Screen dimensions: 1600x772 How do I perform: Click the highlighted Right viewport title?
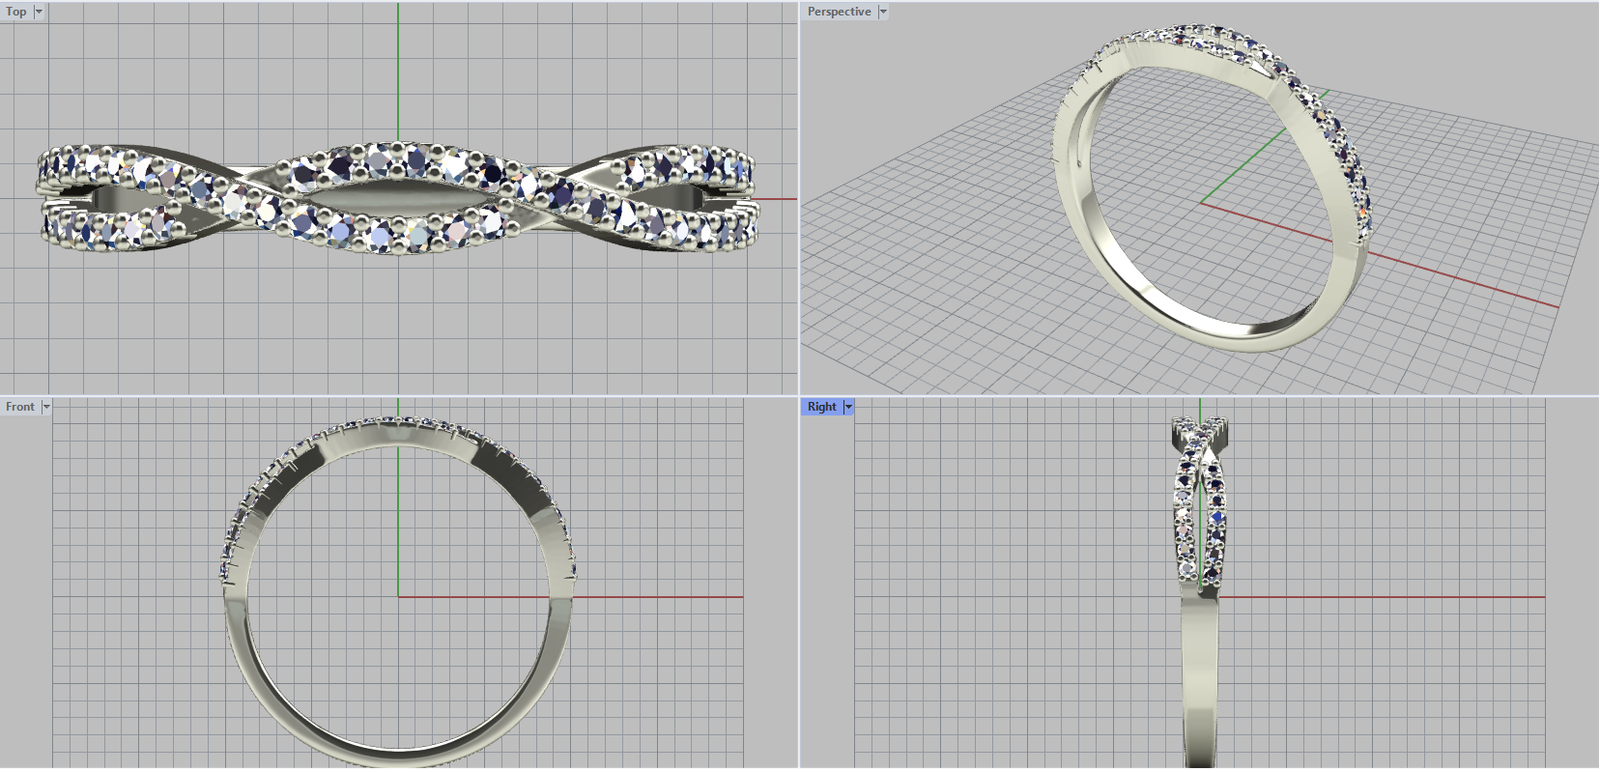pos(821,407)
